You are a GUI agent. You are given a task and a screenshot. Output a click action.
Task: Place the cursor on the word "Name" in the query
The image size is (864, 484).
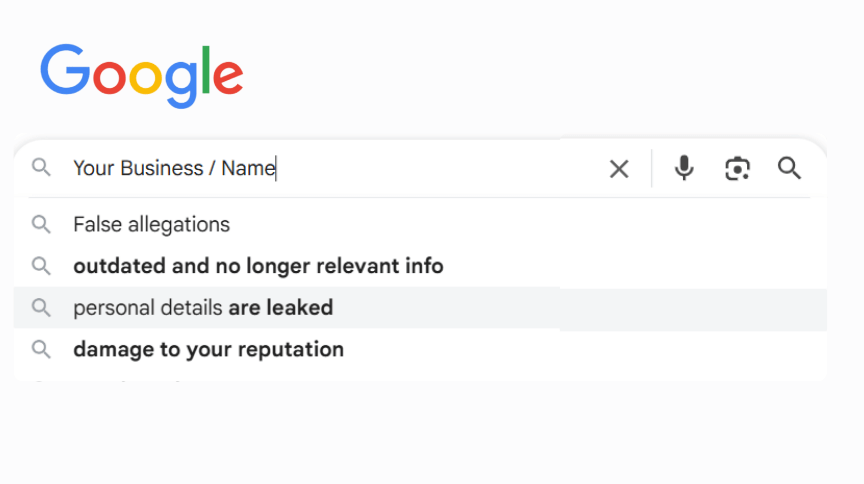coord(248,168)
